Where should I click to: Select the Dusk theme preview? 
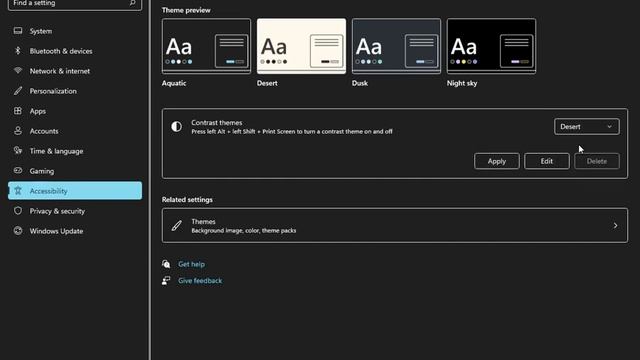396,46
